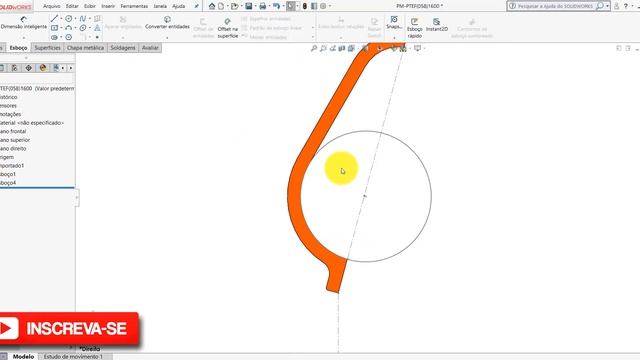Open the Inserir menu
Screen dimensions: 640x360
pyautogui.click(x=108, y=6)
